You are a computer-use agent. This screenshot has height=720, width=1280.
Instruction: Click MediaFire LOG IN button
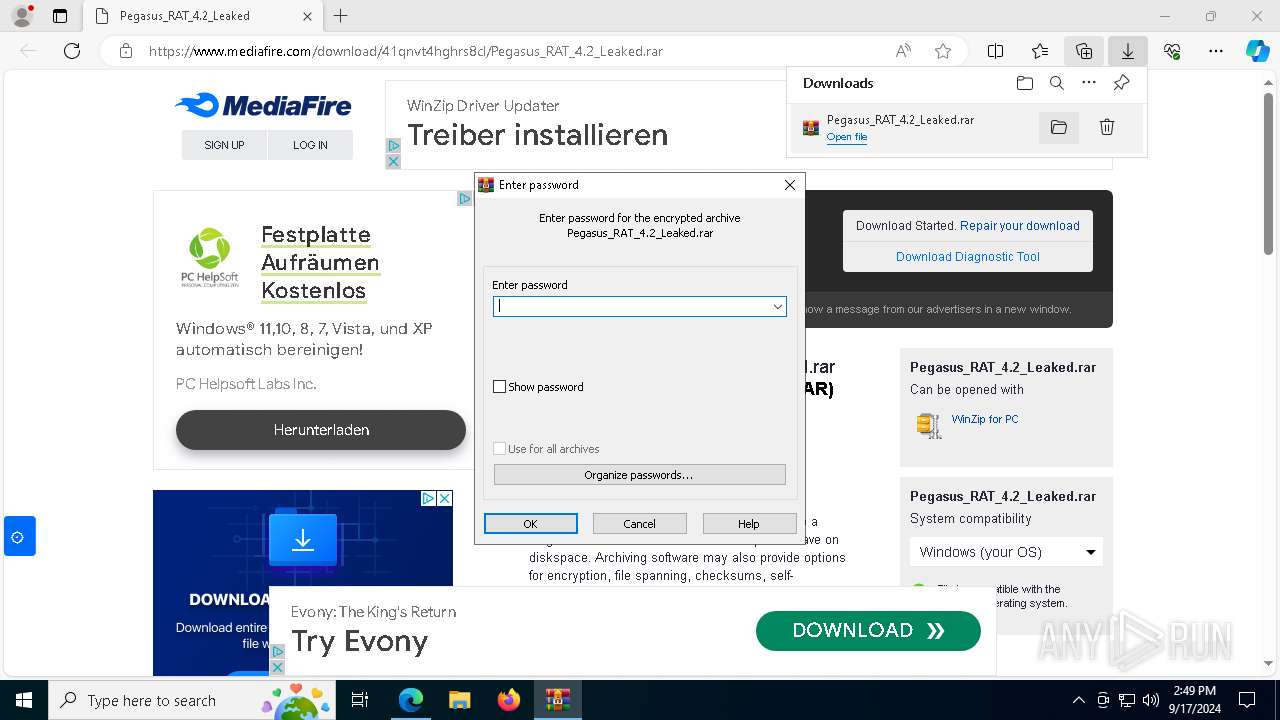[x=310, y=145]
